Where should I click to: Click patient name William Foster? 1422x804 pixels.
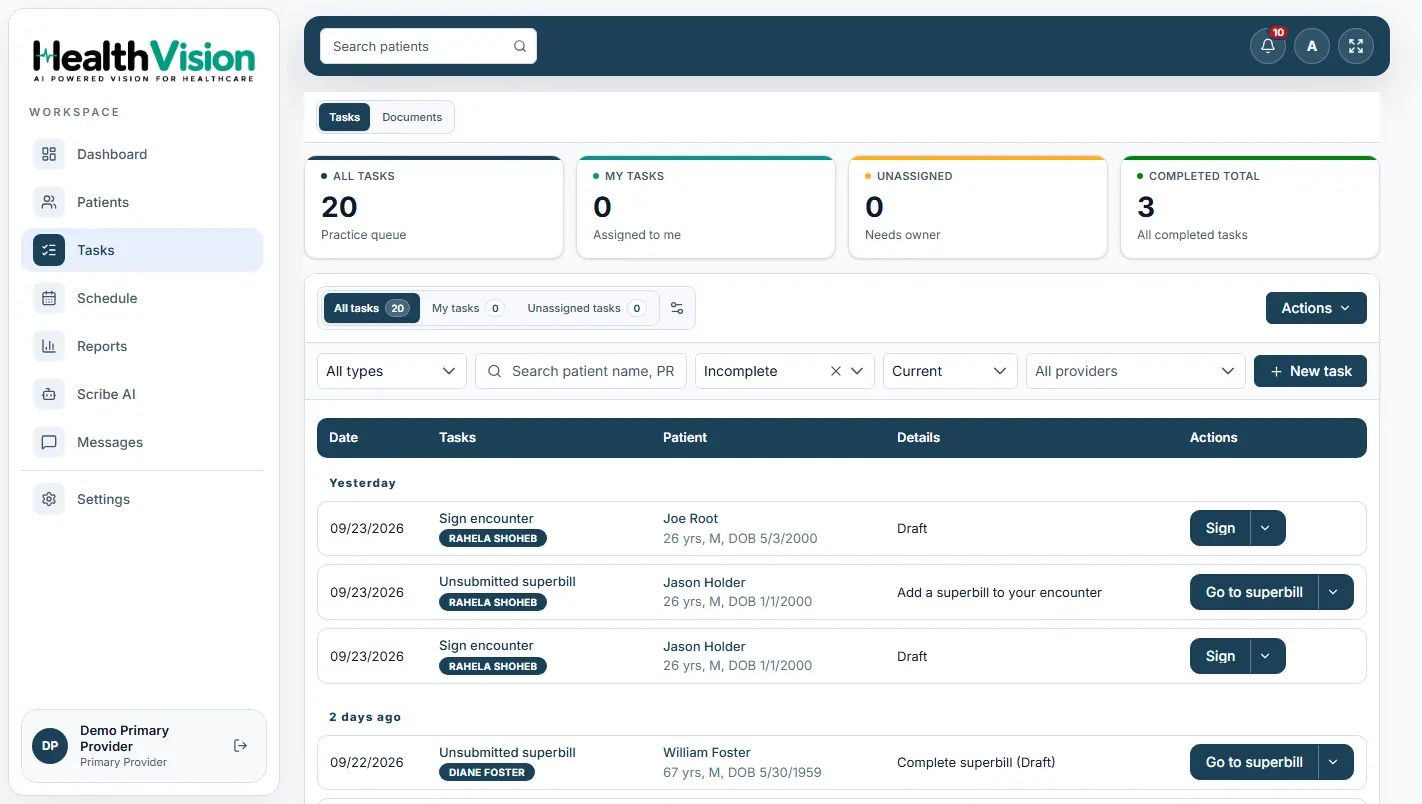tap(707, 752)
